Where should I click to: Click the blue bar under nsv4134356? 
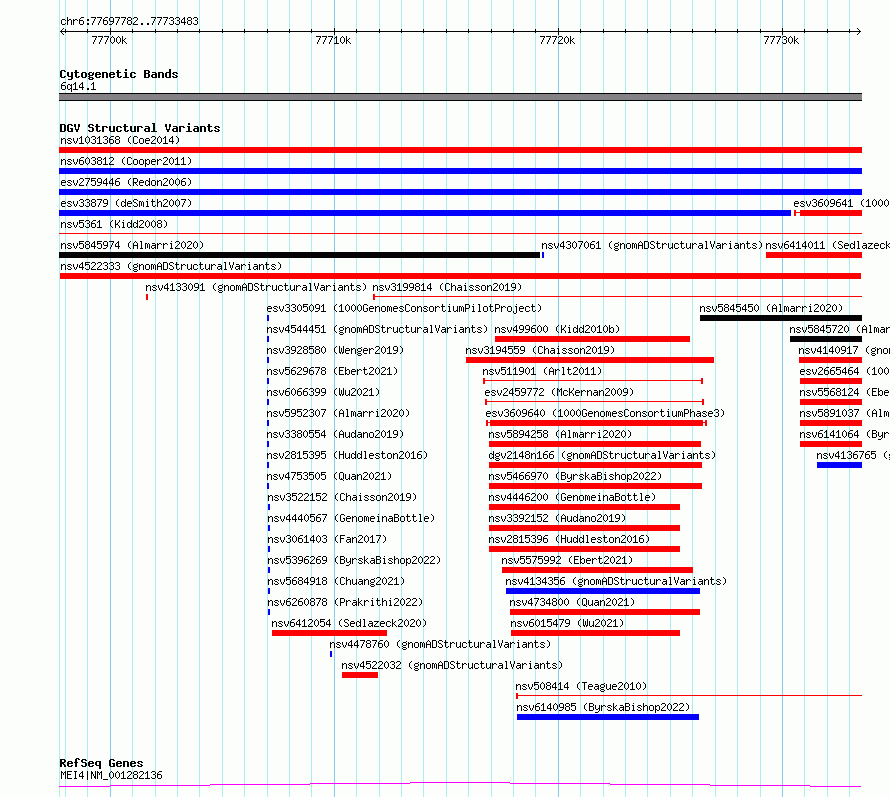603,591
